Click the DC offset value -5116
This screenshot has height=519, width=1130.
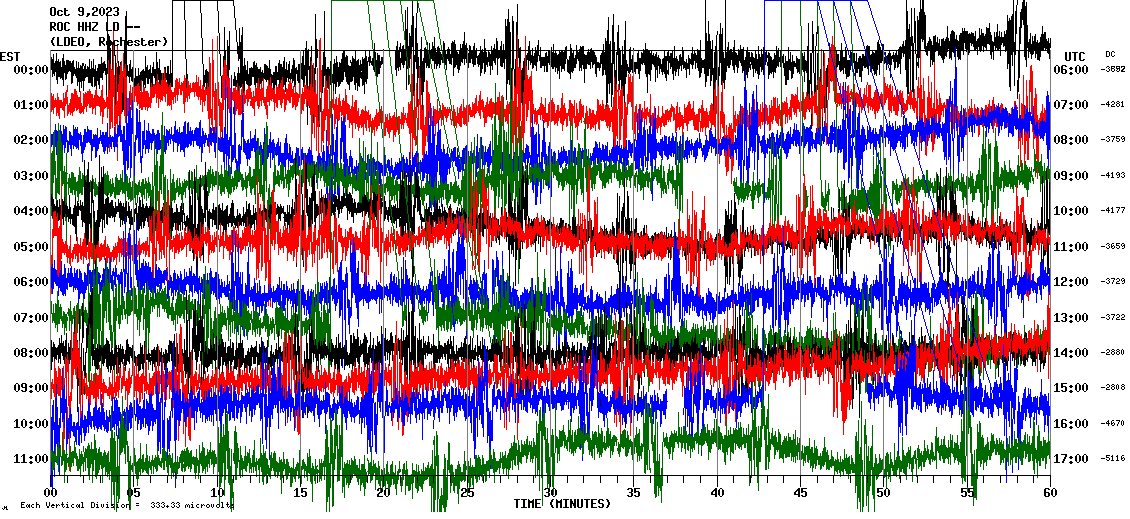[x=1113, y=459]
